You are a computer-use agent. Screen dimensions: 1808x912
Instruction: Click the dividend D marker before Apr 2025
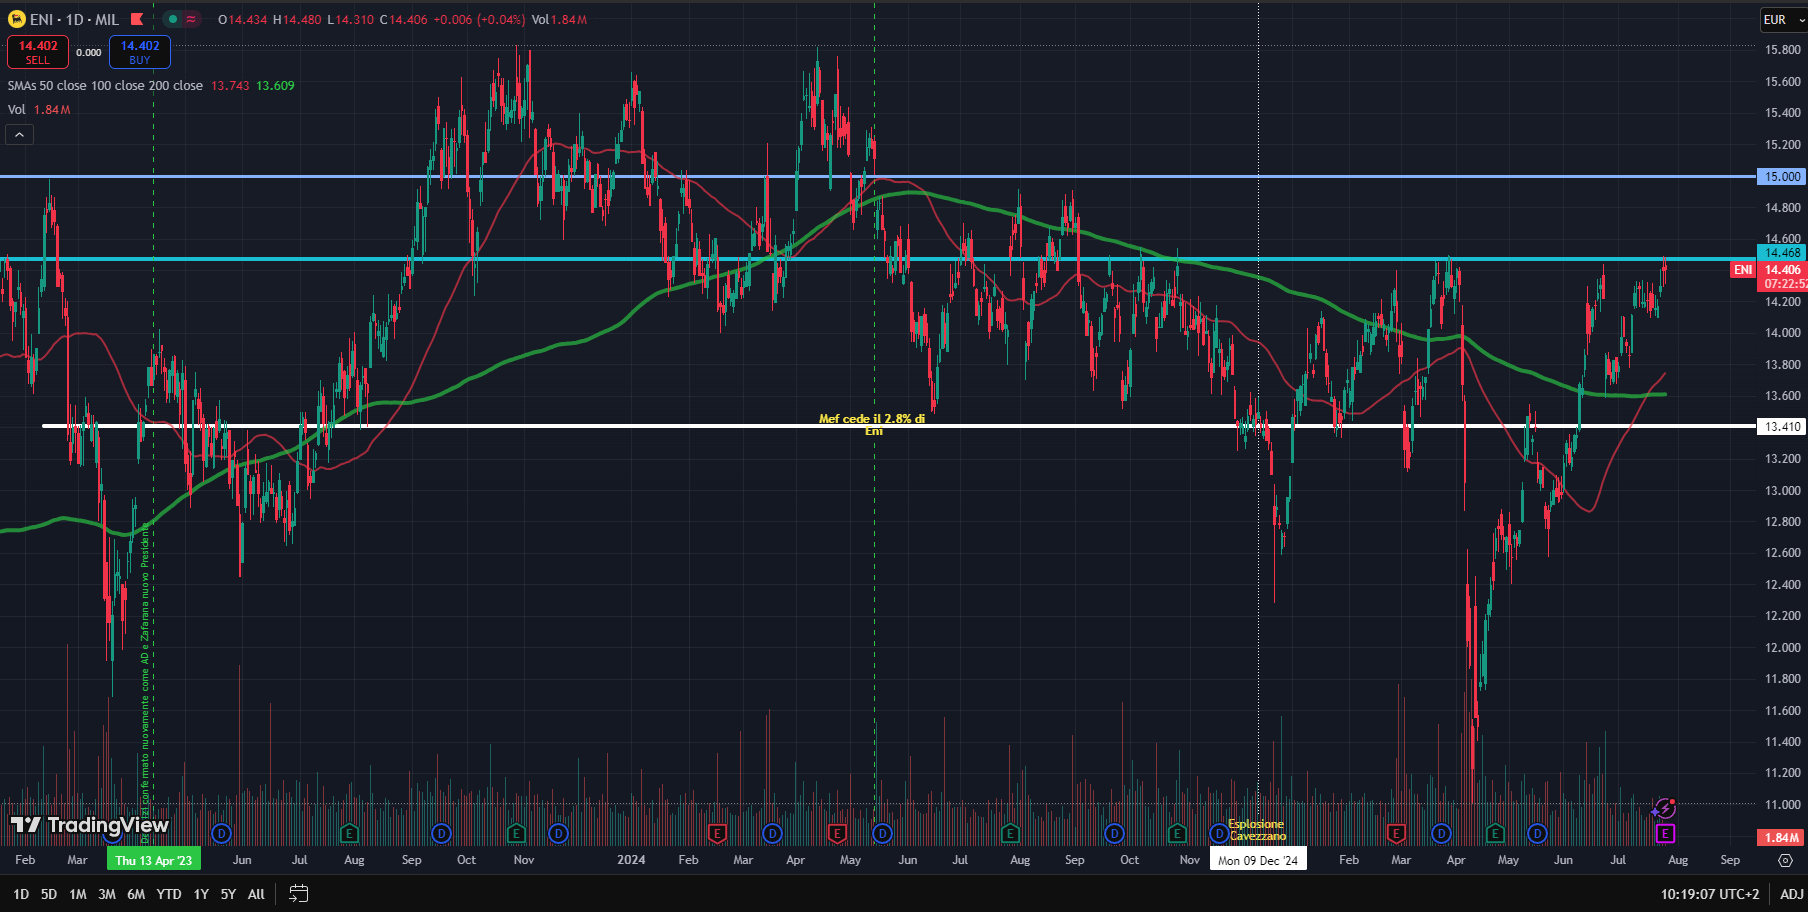1441,833
